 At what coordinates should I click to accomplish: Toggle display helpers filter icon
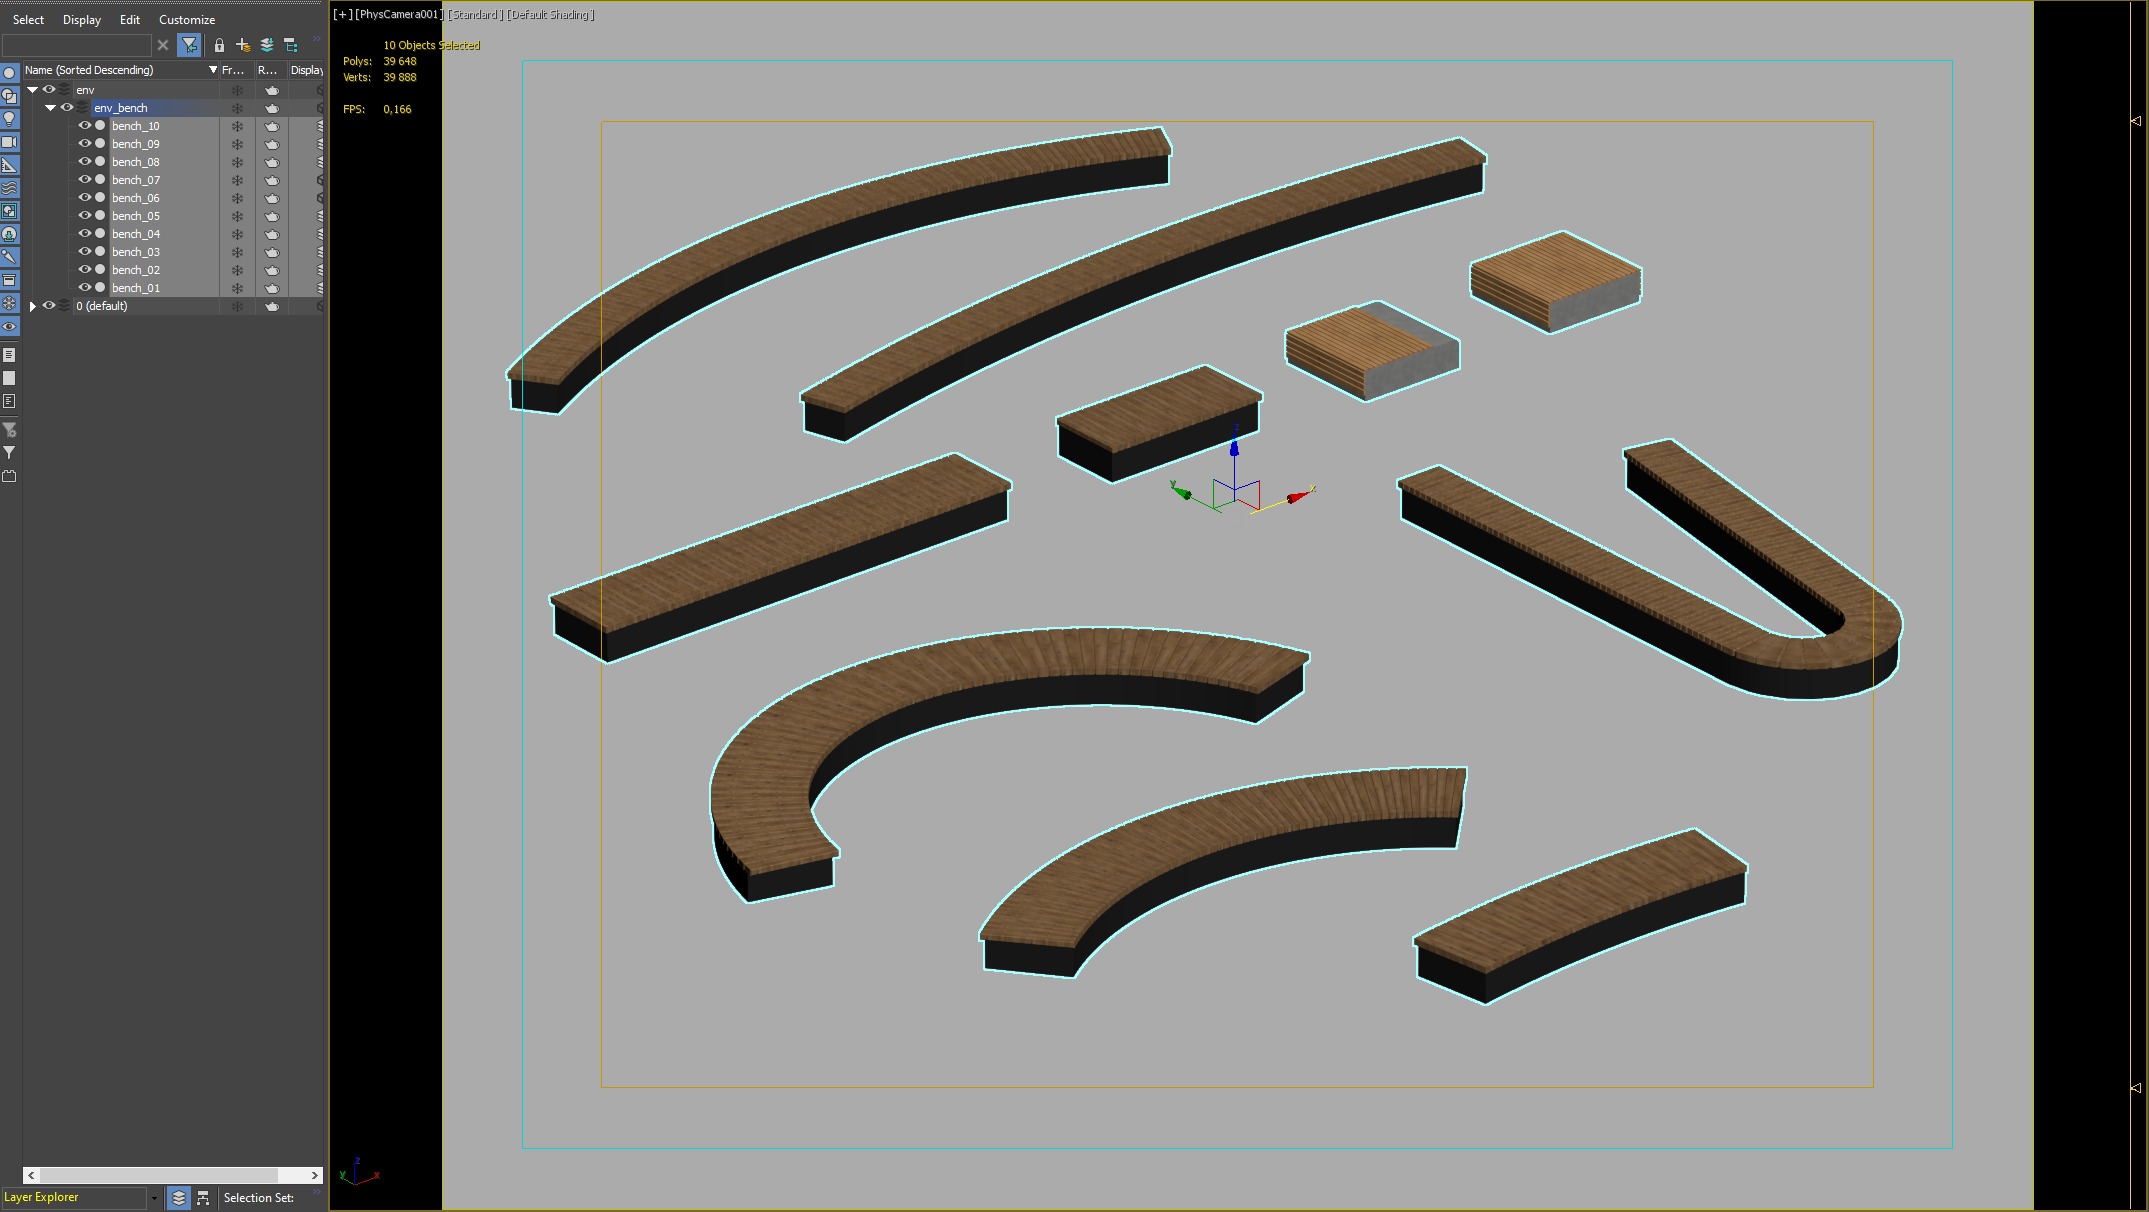point(9,165)
